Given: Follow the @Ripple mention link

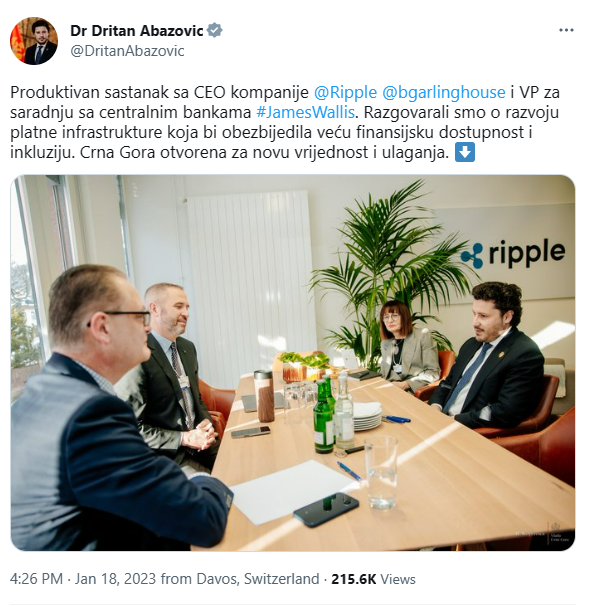Looking at the screenshot, I should 345,93.
